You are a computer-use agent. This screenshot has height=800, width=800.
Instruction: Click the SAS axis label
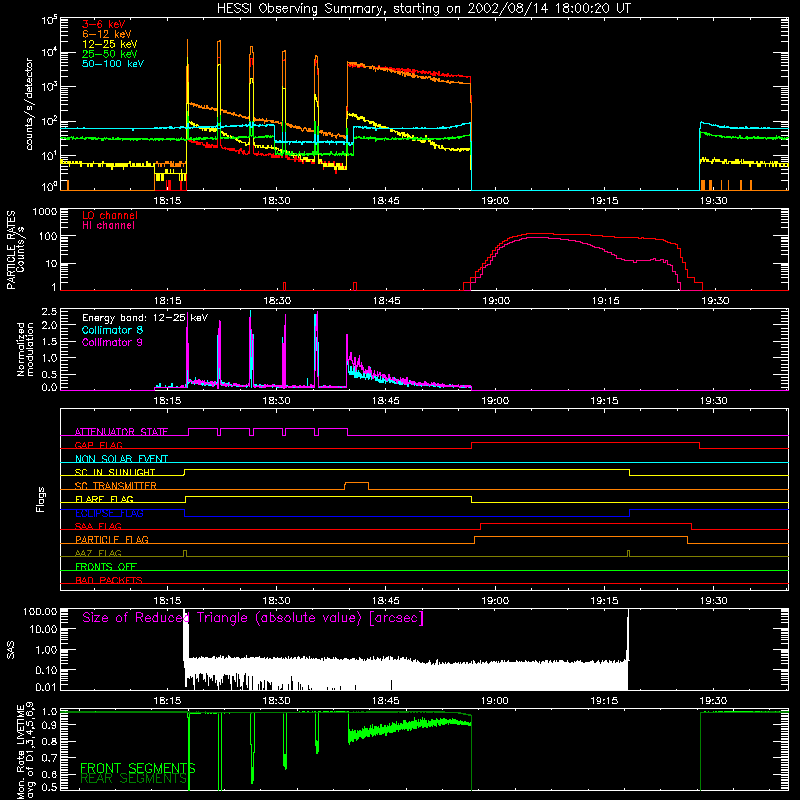11,650
